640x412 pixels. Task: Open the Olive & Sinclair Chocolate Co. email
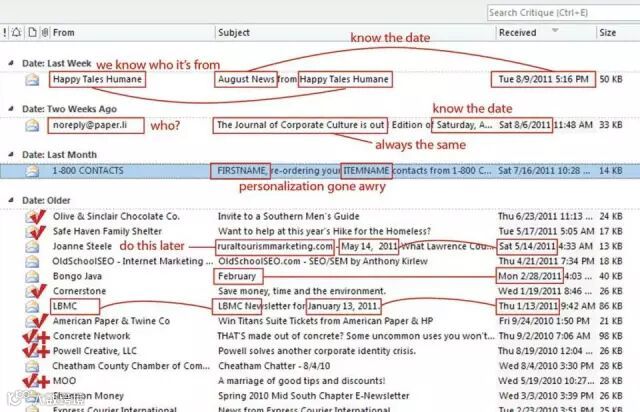(116, 216)
